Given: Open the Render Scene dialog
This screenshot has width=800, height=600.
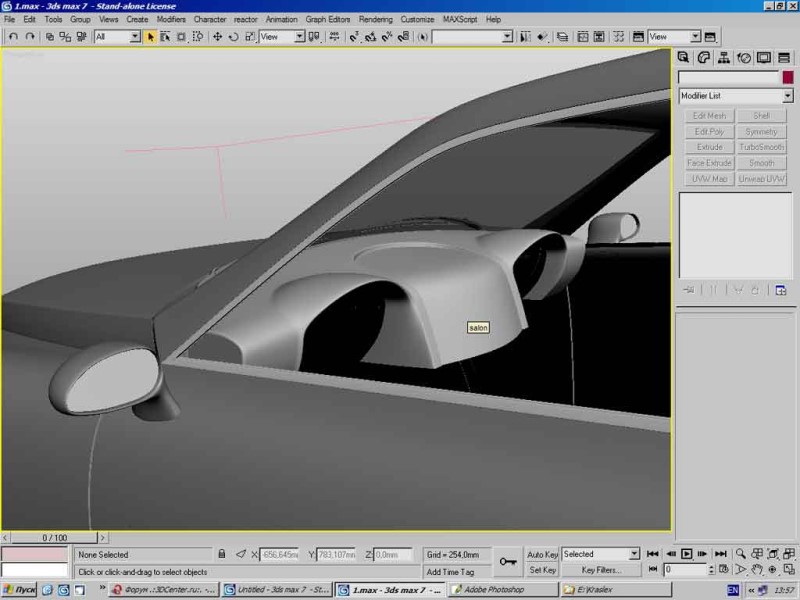Looking at the screenshot, I should (638, 37).
